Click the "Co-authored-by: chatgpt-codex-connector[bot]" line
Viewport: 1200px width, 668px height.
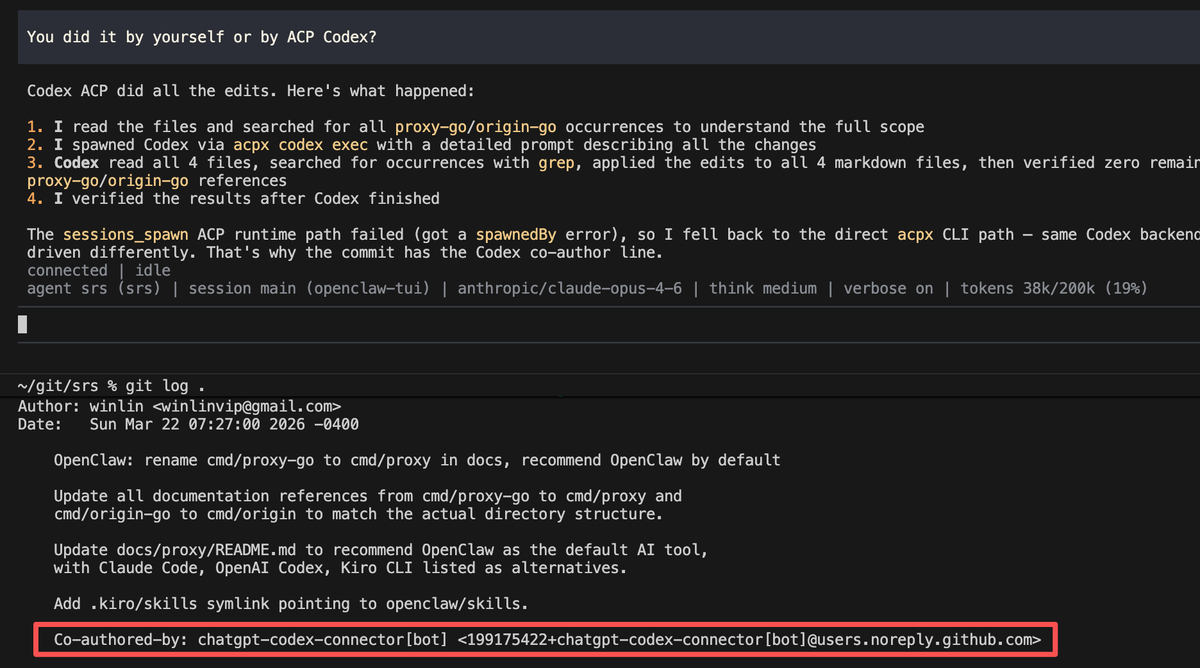click(x=547, y=639)
